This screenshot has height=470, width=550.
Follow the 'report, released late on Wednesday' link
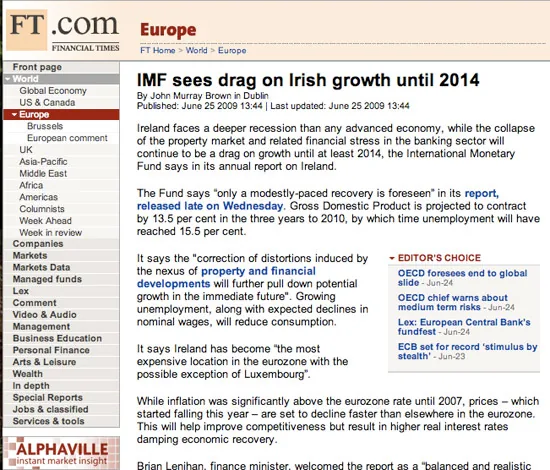tap(210, 206)
